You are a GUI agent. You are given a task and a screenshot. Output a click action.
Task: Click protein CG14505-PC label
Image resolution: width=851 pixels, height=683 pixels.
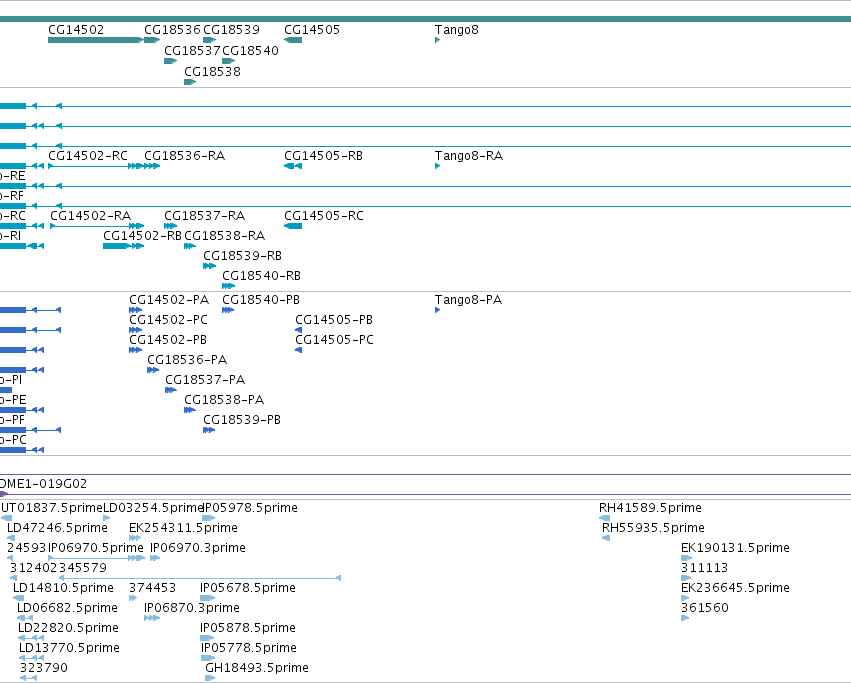tap(334, 340)
